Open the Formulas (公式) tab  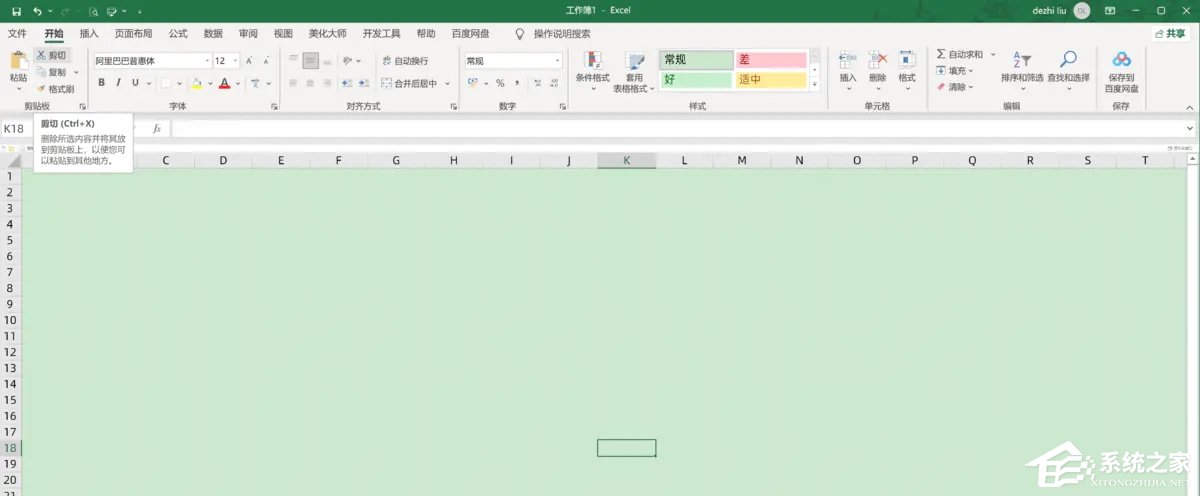pyautogui.click(x=178, y=33)
